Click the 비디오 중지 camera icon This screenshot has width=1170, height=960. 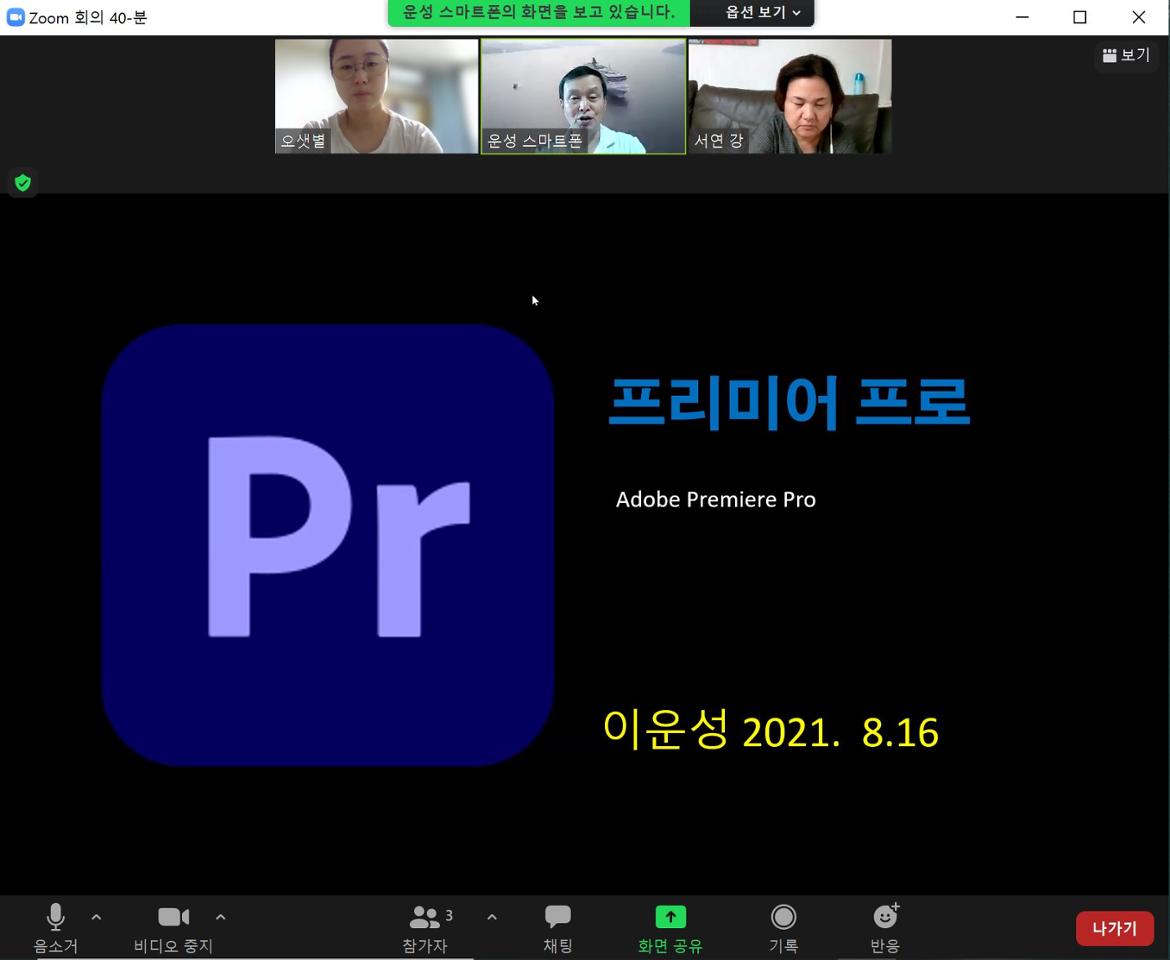(173, 916)
